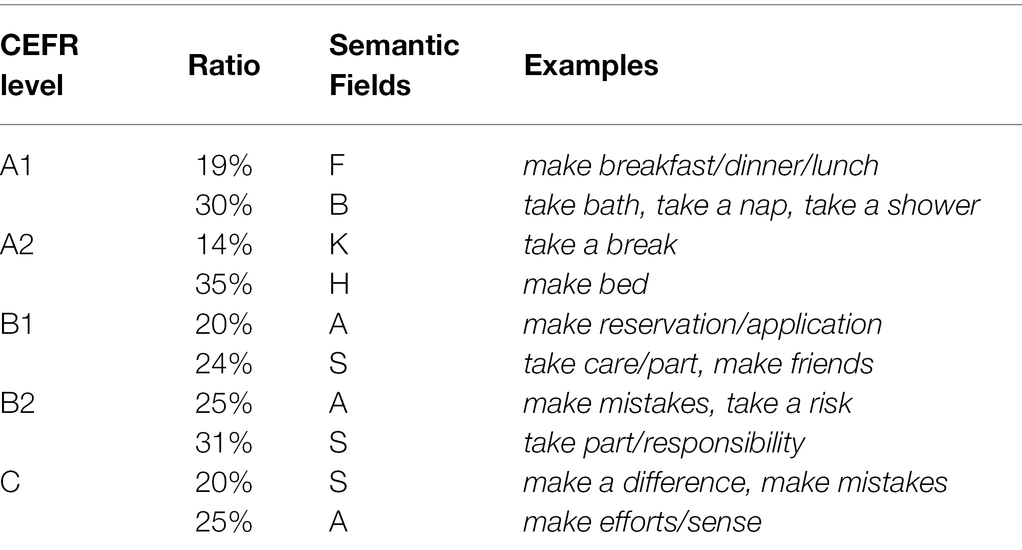Click the Semantic Fields column header
The image size is (1022, 550).
(x=394, y=65)
